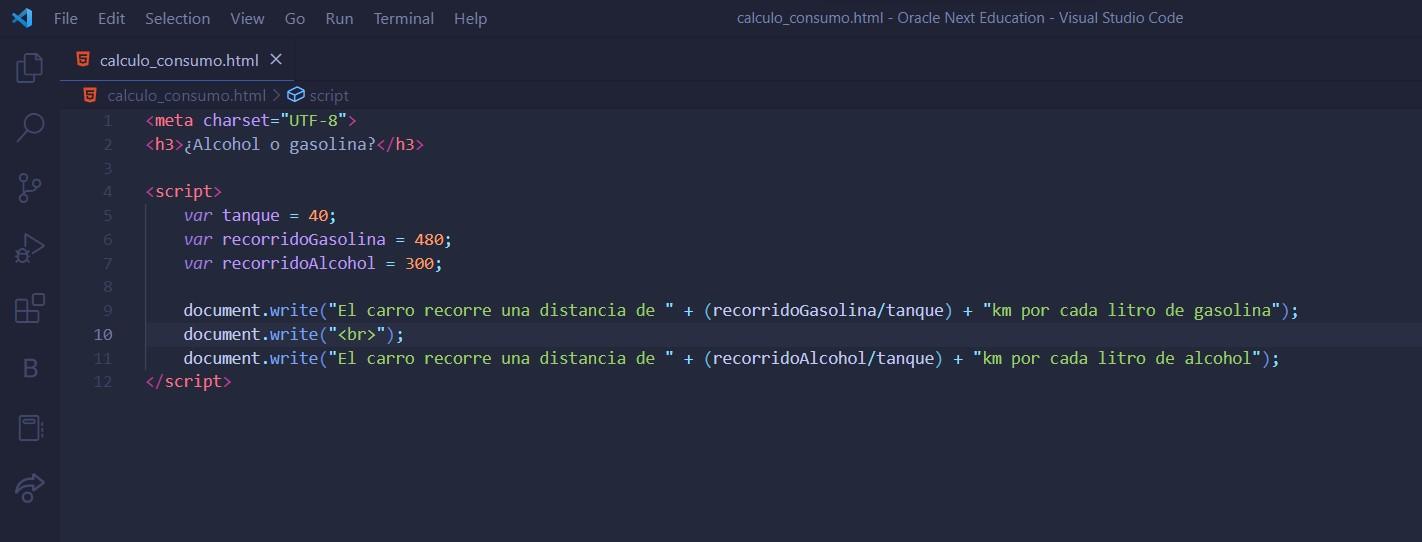Image resolution: width=1422 pixels, height=542 pixels.
Task: Open the Search view in activity bar
Action: [30, 127]
